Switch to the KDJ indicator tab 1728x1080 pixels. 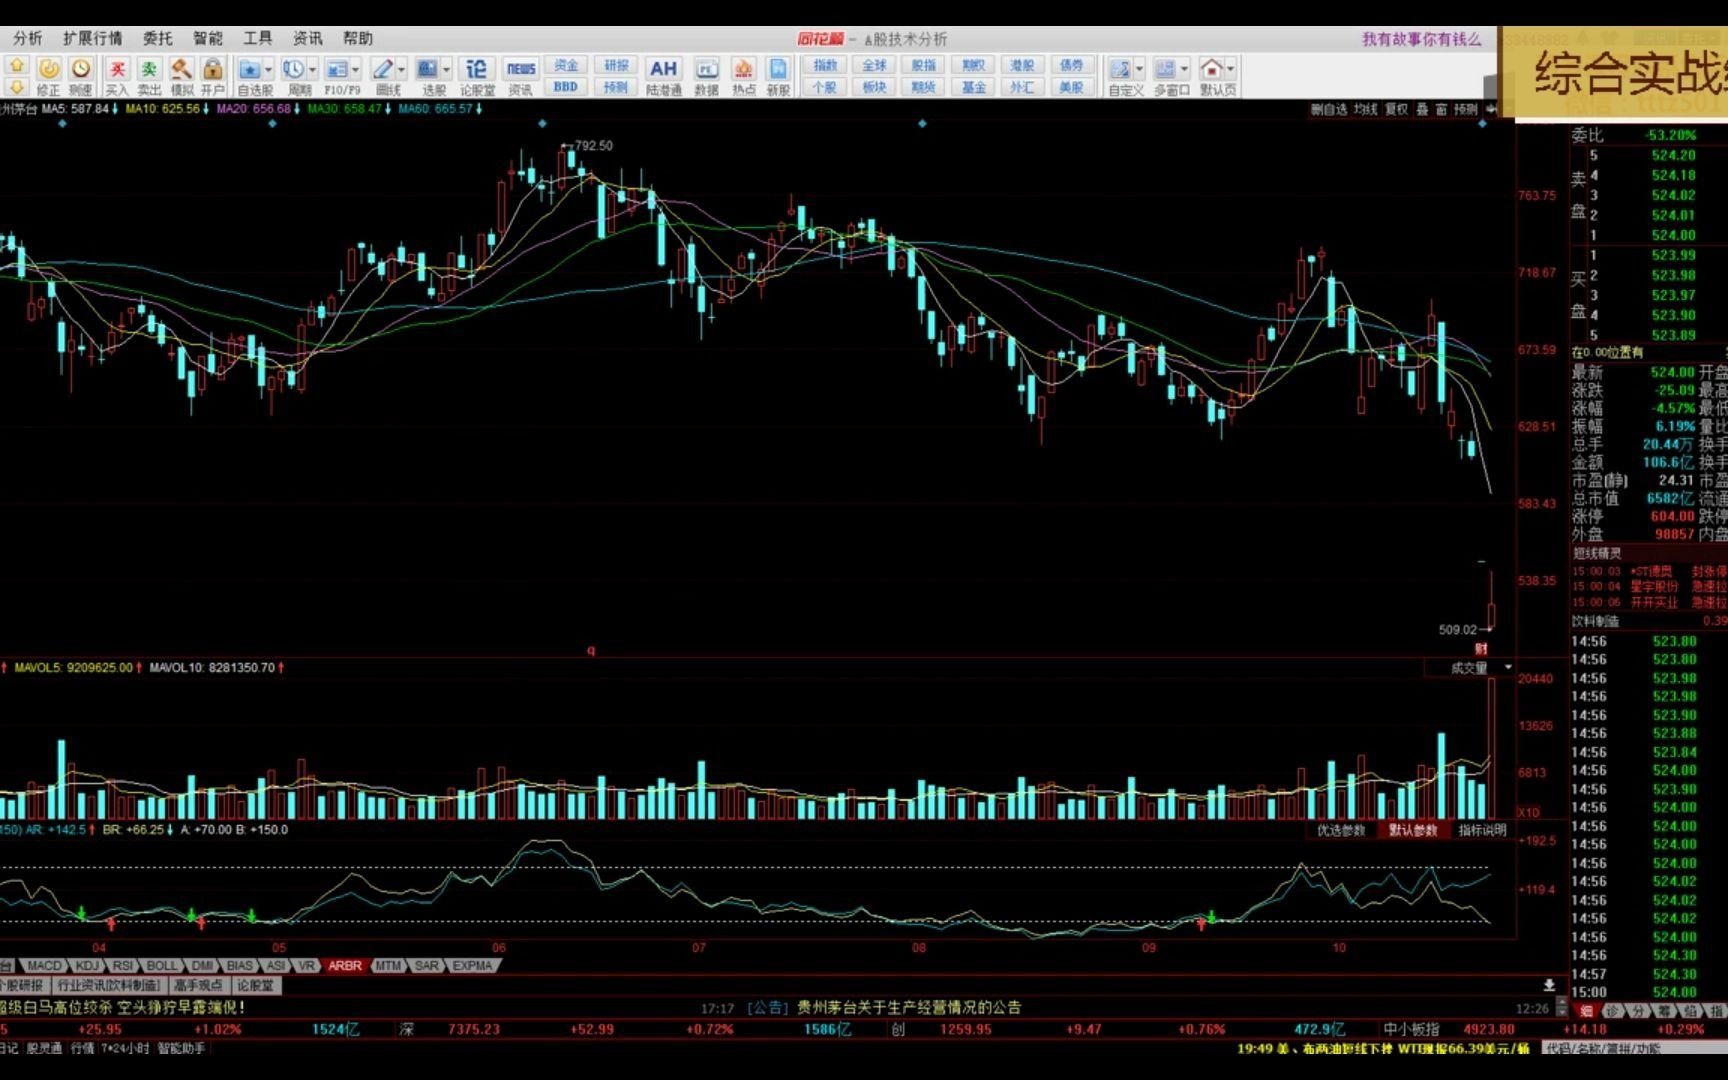tap(87, 966)
